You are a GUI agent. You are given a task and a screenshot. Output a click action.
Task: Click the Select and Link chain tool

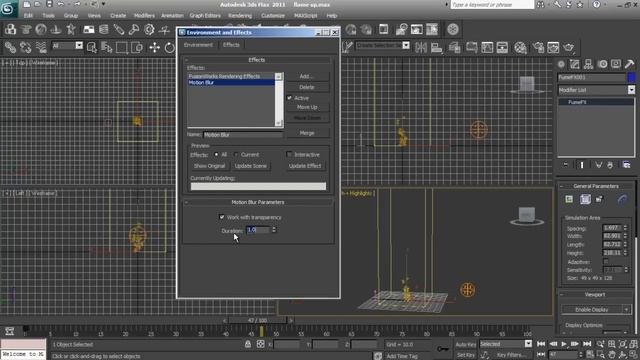click(x=10, y=47)
